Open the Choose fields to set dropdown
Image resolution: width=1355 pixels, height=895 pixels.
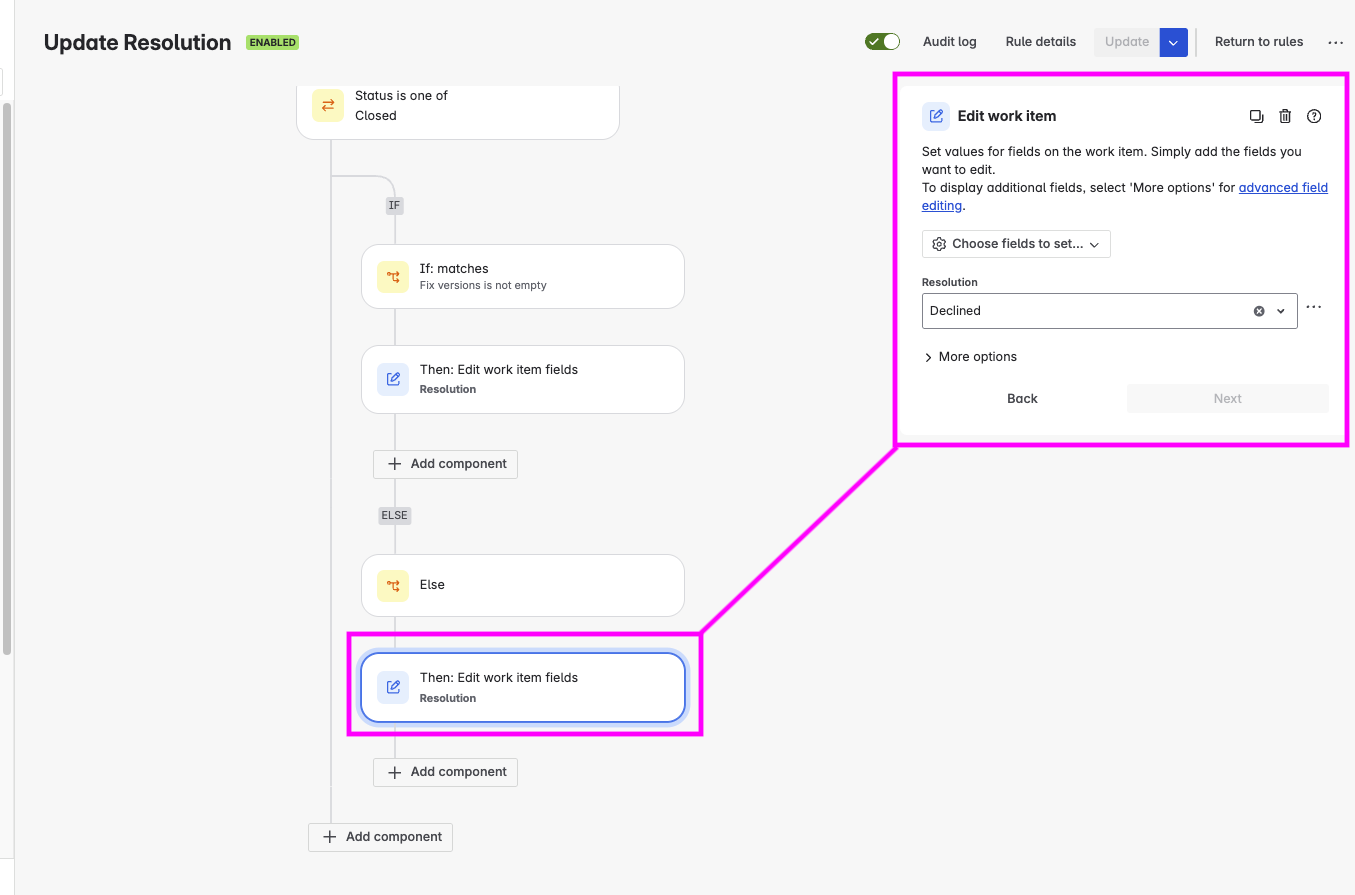pos(1015,243)
